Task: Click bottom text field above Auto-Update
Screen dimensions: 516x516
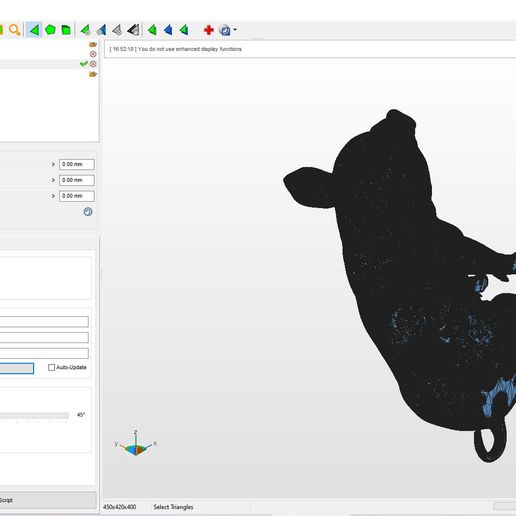Action: click(44, 353)
